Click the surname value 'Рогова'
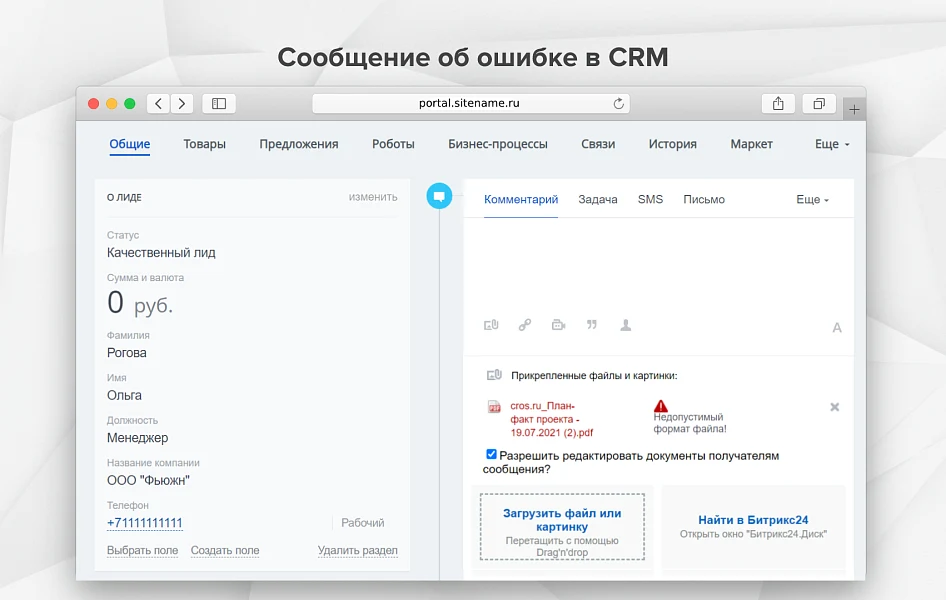Image resolution: width=946 pixels, height=600 pixels. (x=127, y=353)
